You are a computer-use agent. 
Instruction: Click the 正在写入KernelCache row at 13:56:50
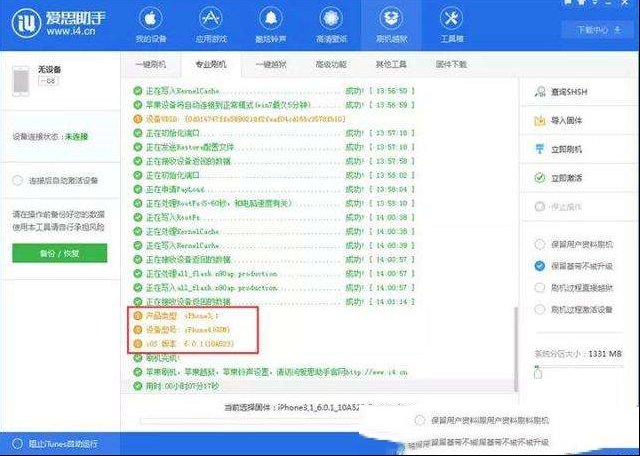pos(274,91)
